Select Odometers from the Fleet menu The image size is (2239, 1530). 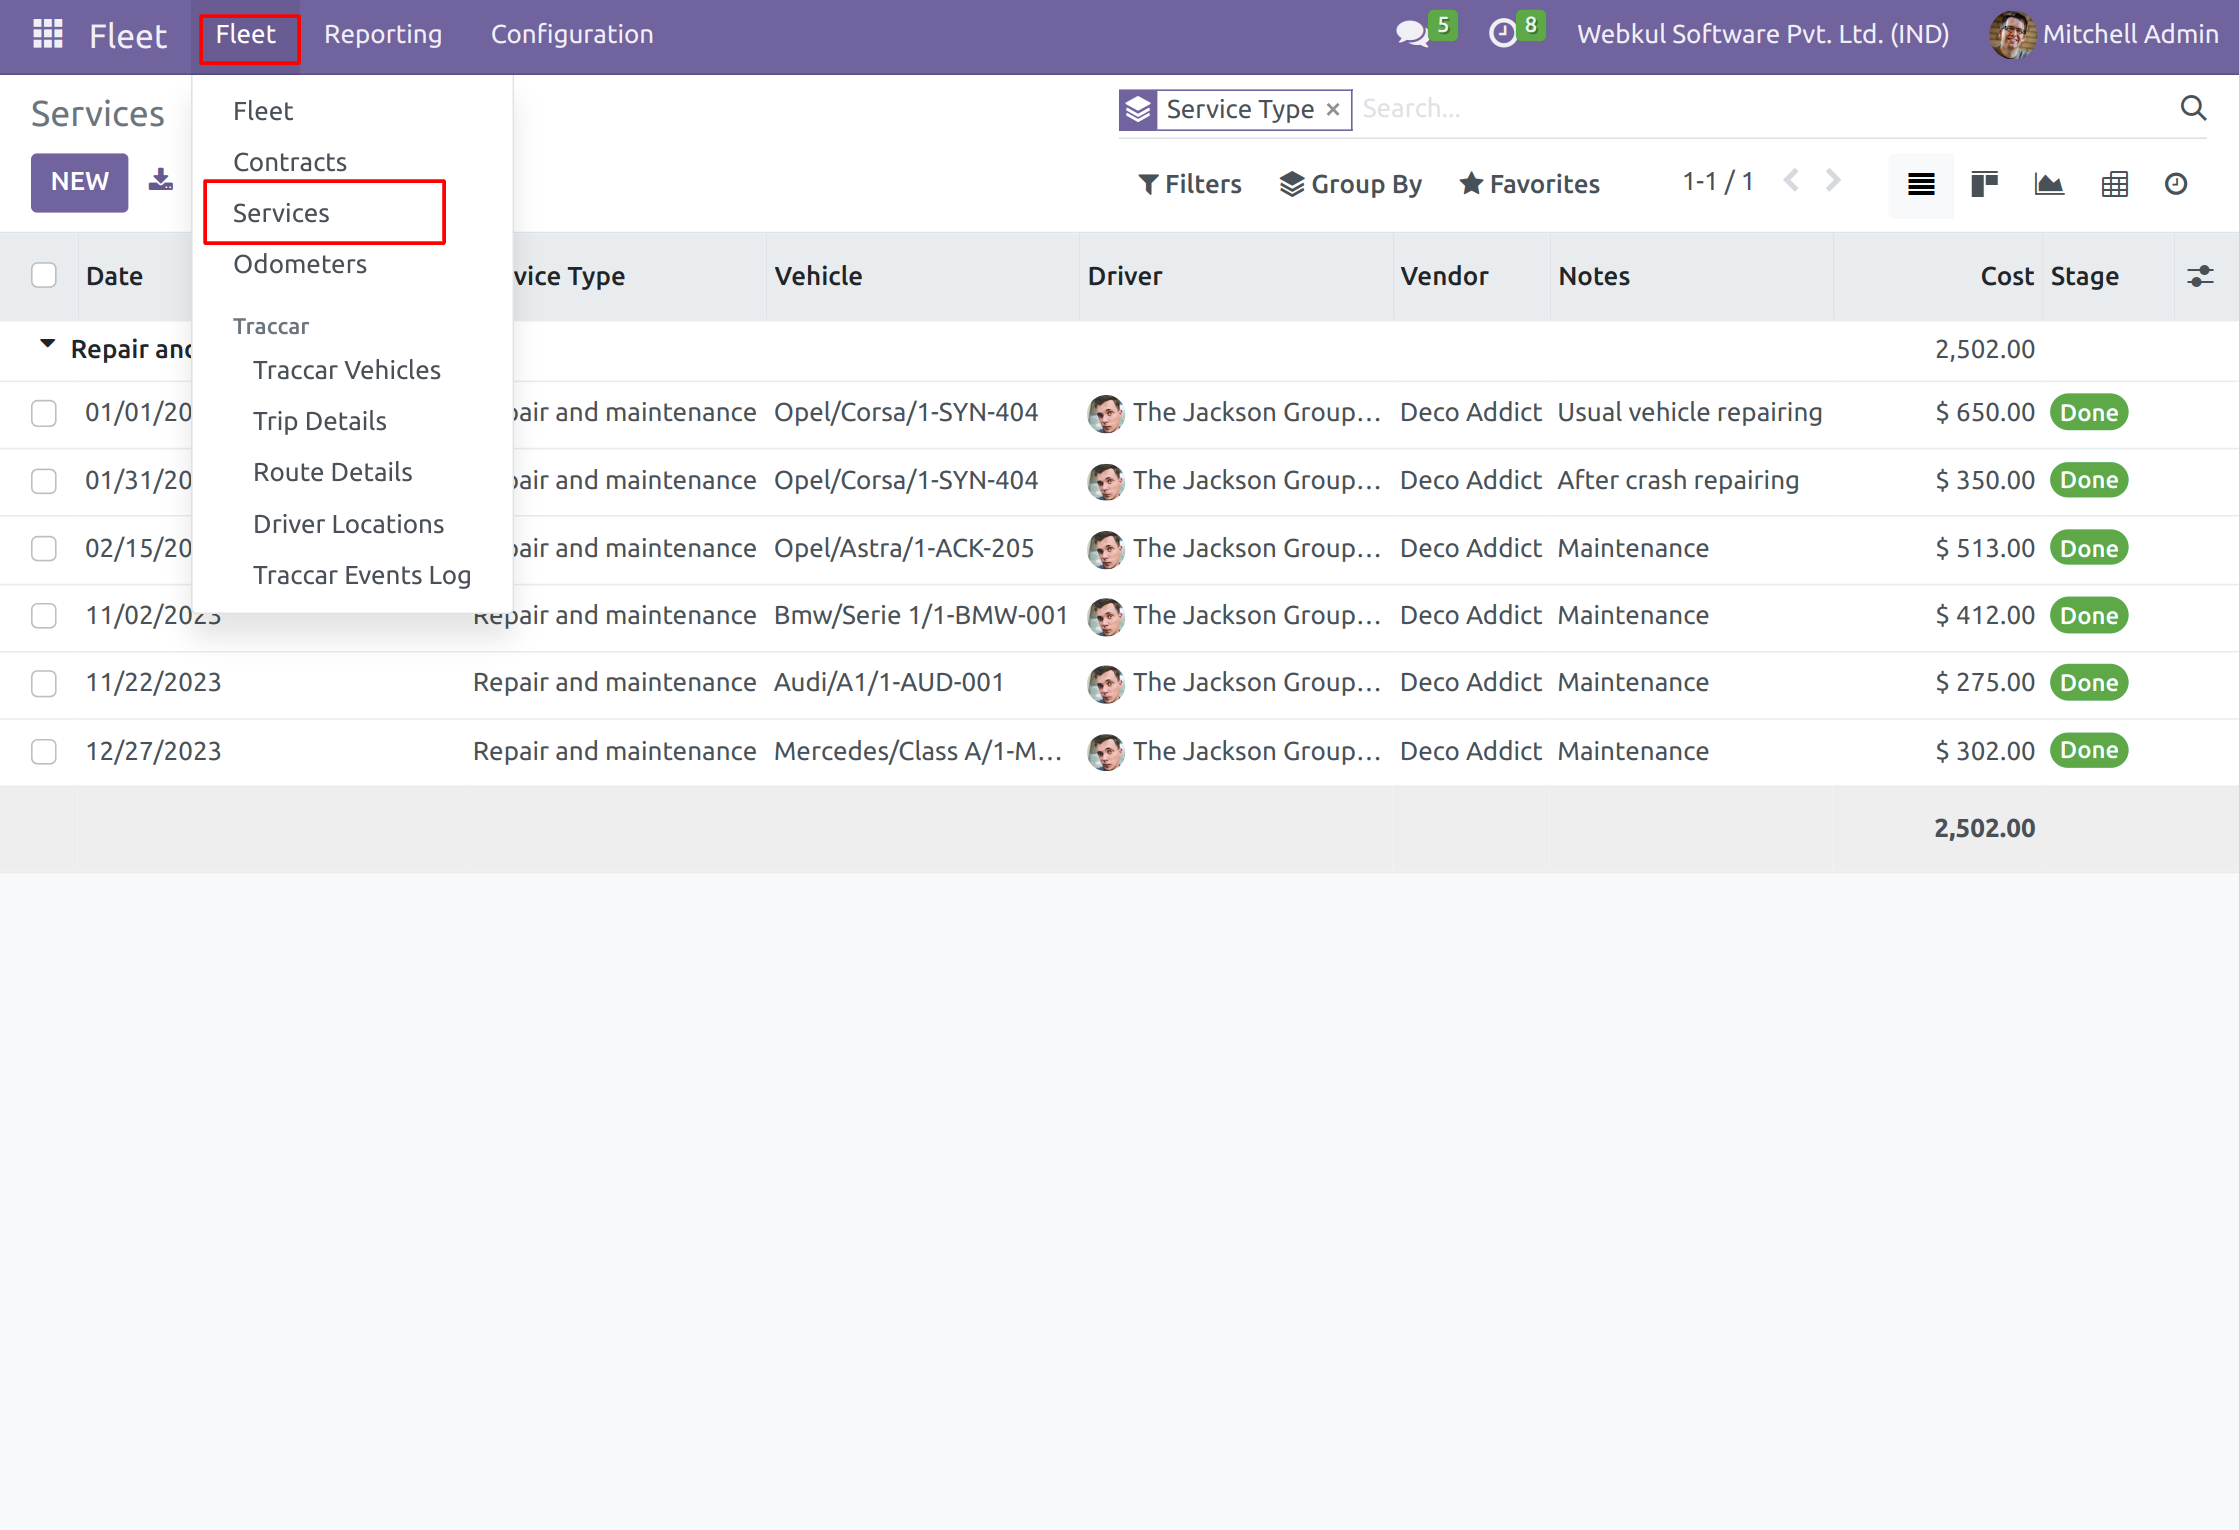(300, 264)
